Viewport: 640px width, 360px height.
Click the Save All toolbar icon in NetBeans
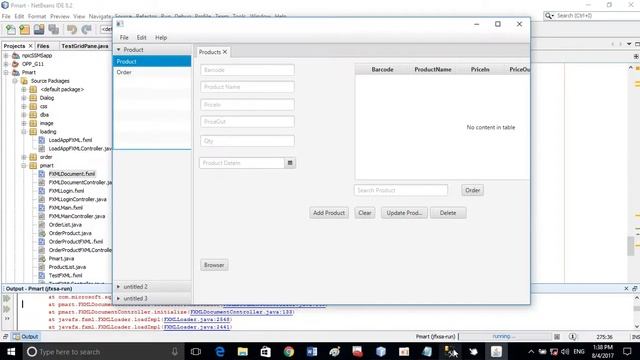tap(53, 29)
